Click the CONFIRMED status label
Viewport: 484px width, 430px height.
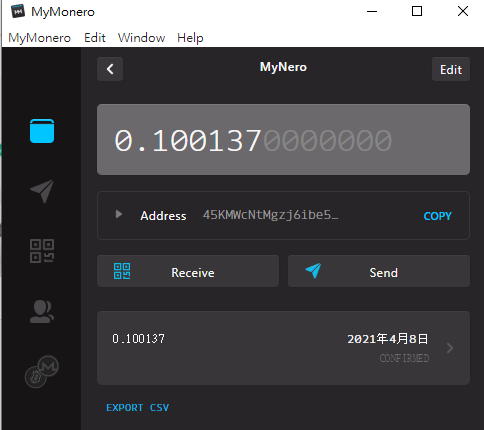[404, 358]
